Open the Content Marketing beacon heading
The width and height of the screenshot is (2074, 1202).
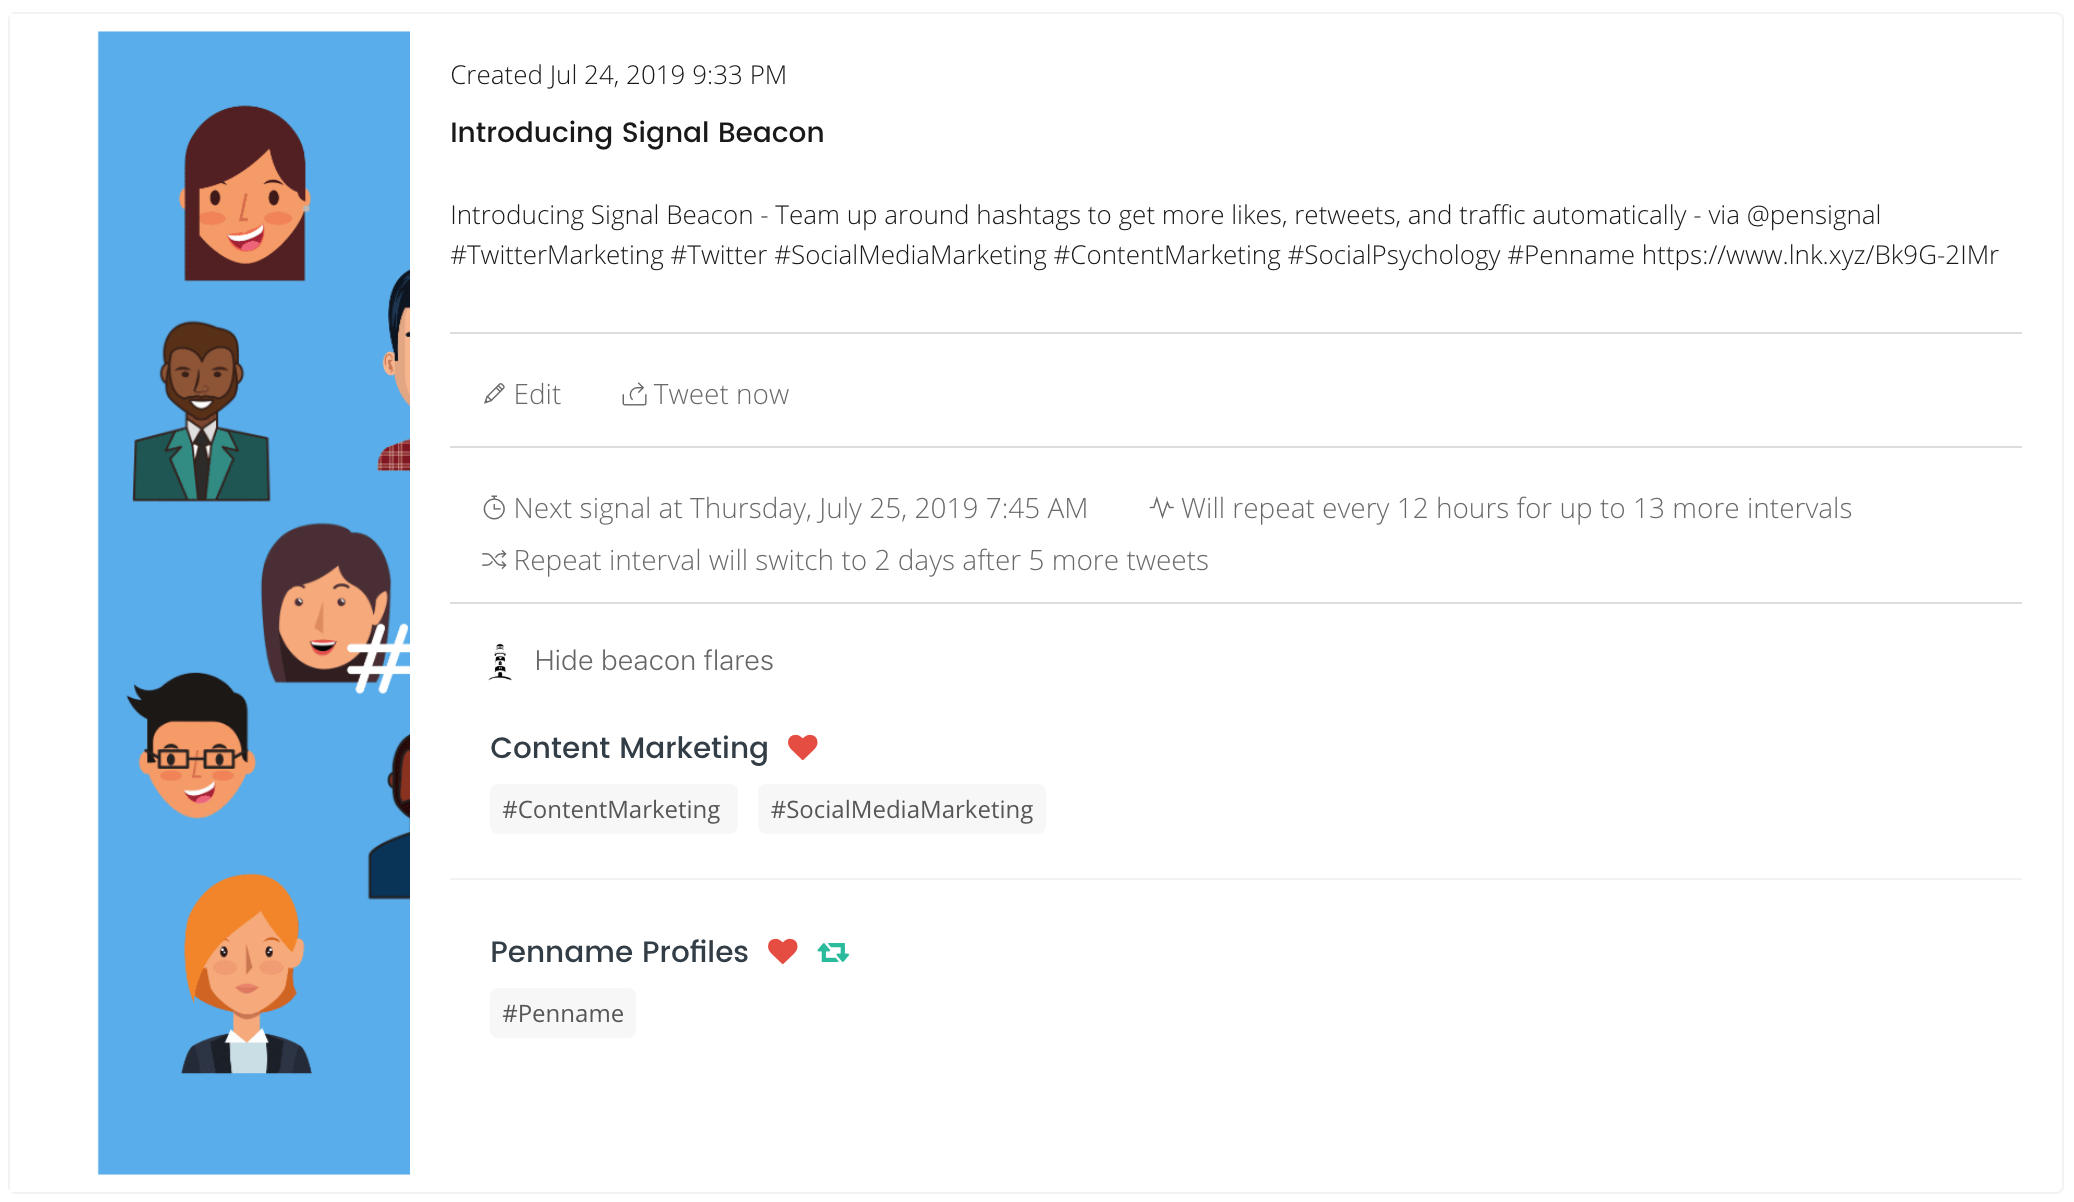pyautogui.click(x=629, y=747)
